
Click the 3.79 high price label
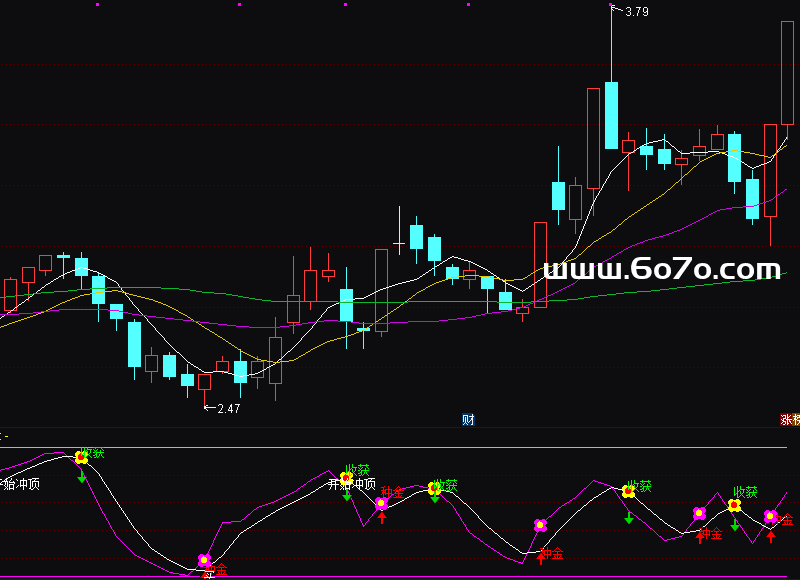point(637,12)
